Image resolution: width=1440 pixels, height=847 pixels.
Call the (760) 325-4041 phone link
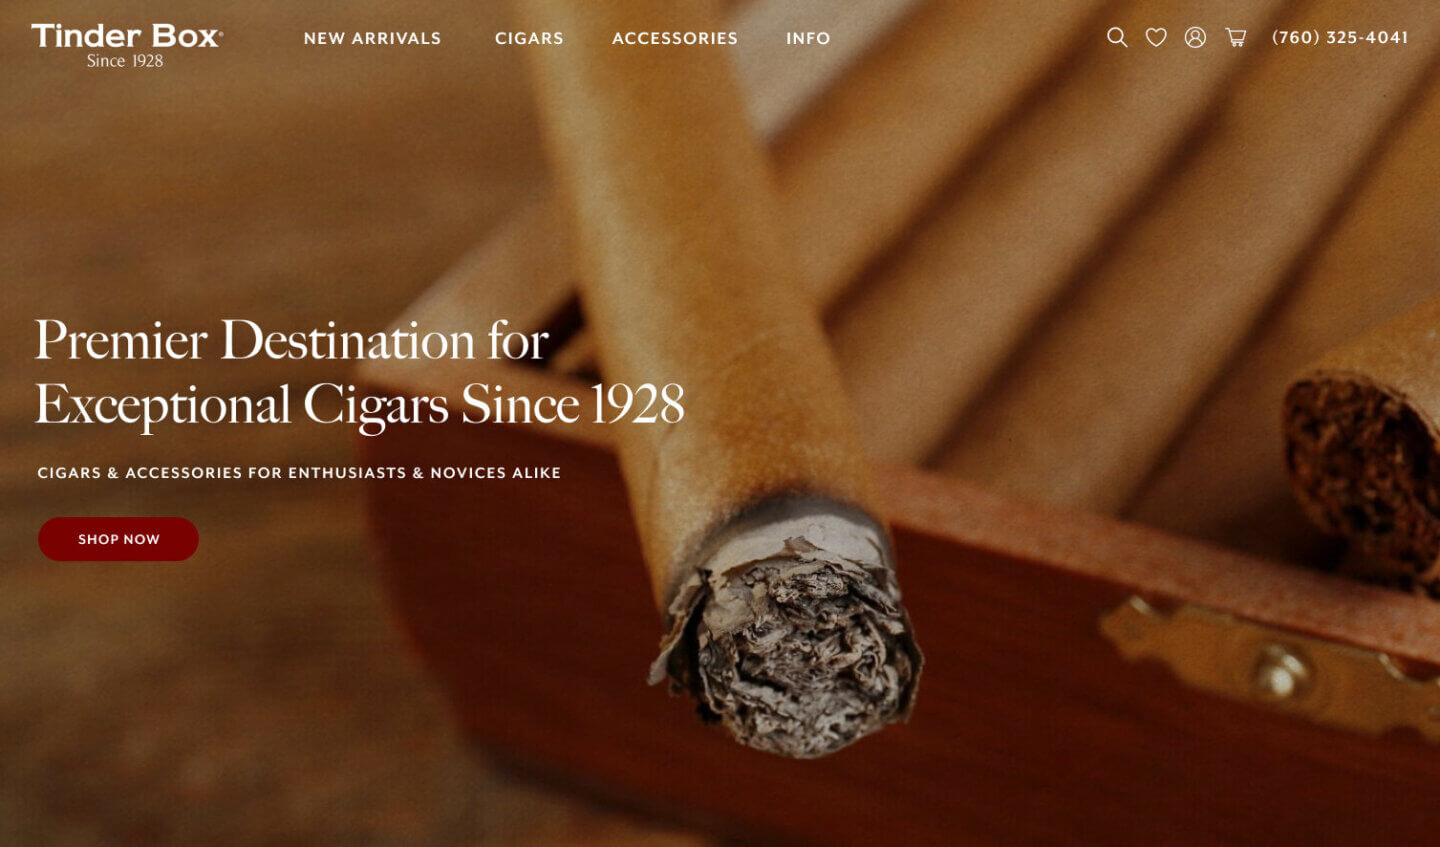(1340, 37)
